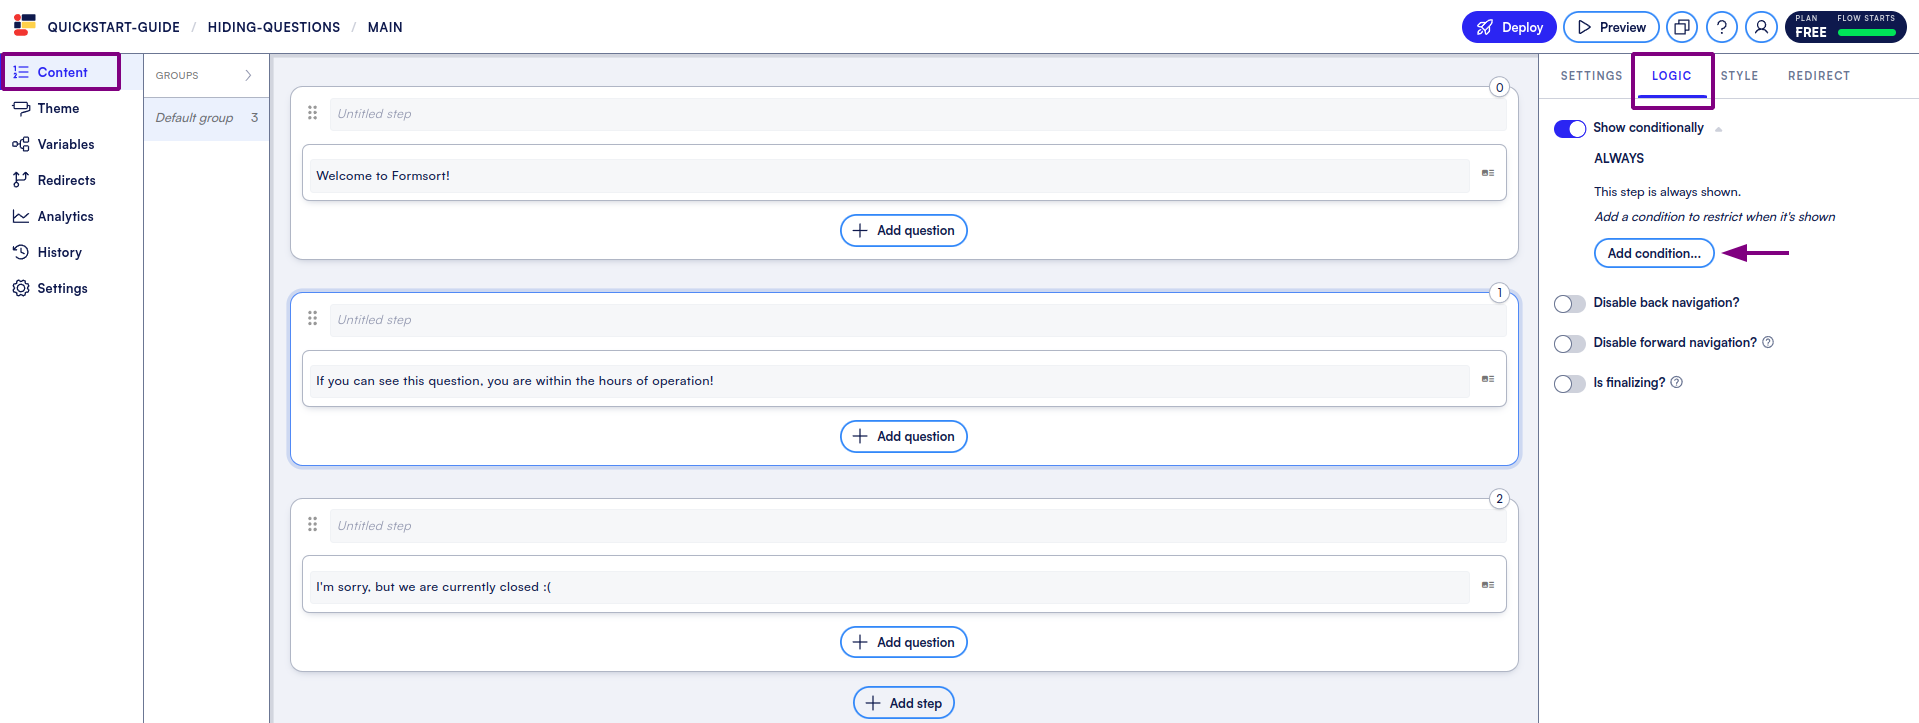1919x723 pixels.
Task: Click the drag handle on the closed step
Action: [312, 525]
